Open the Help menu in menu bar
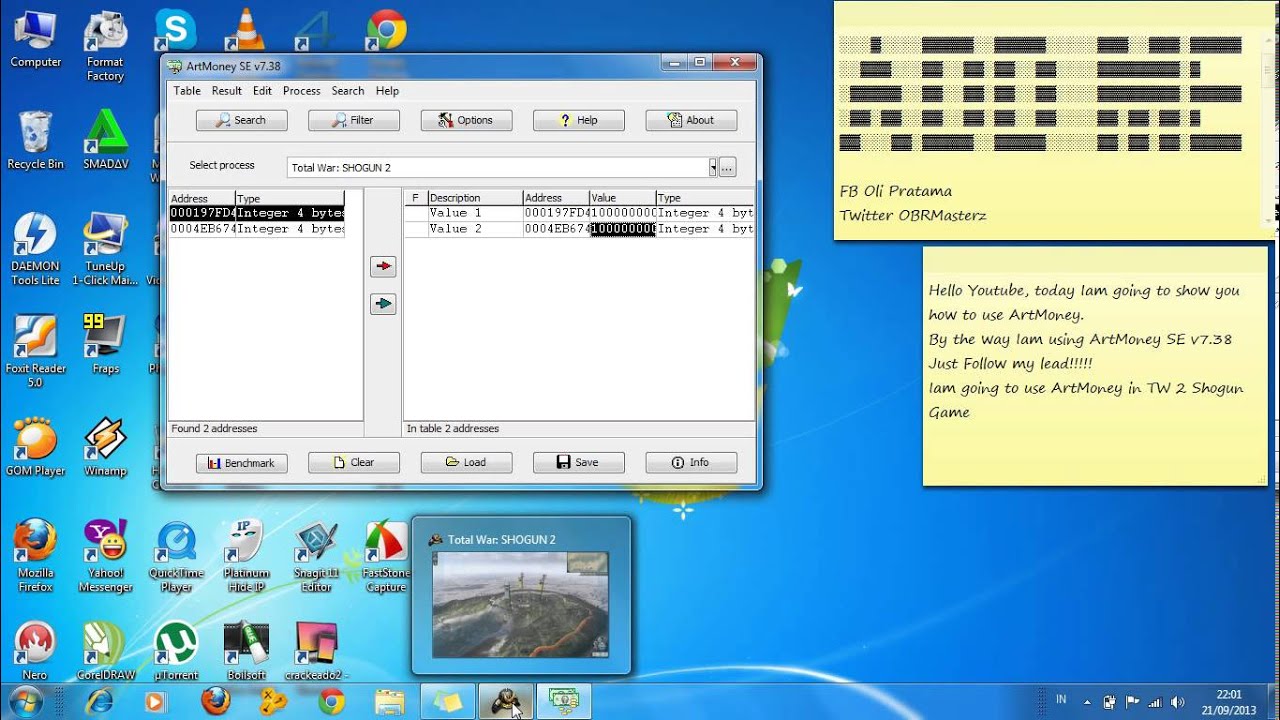 387,91
